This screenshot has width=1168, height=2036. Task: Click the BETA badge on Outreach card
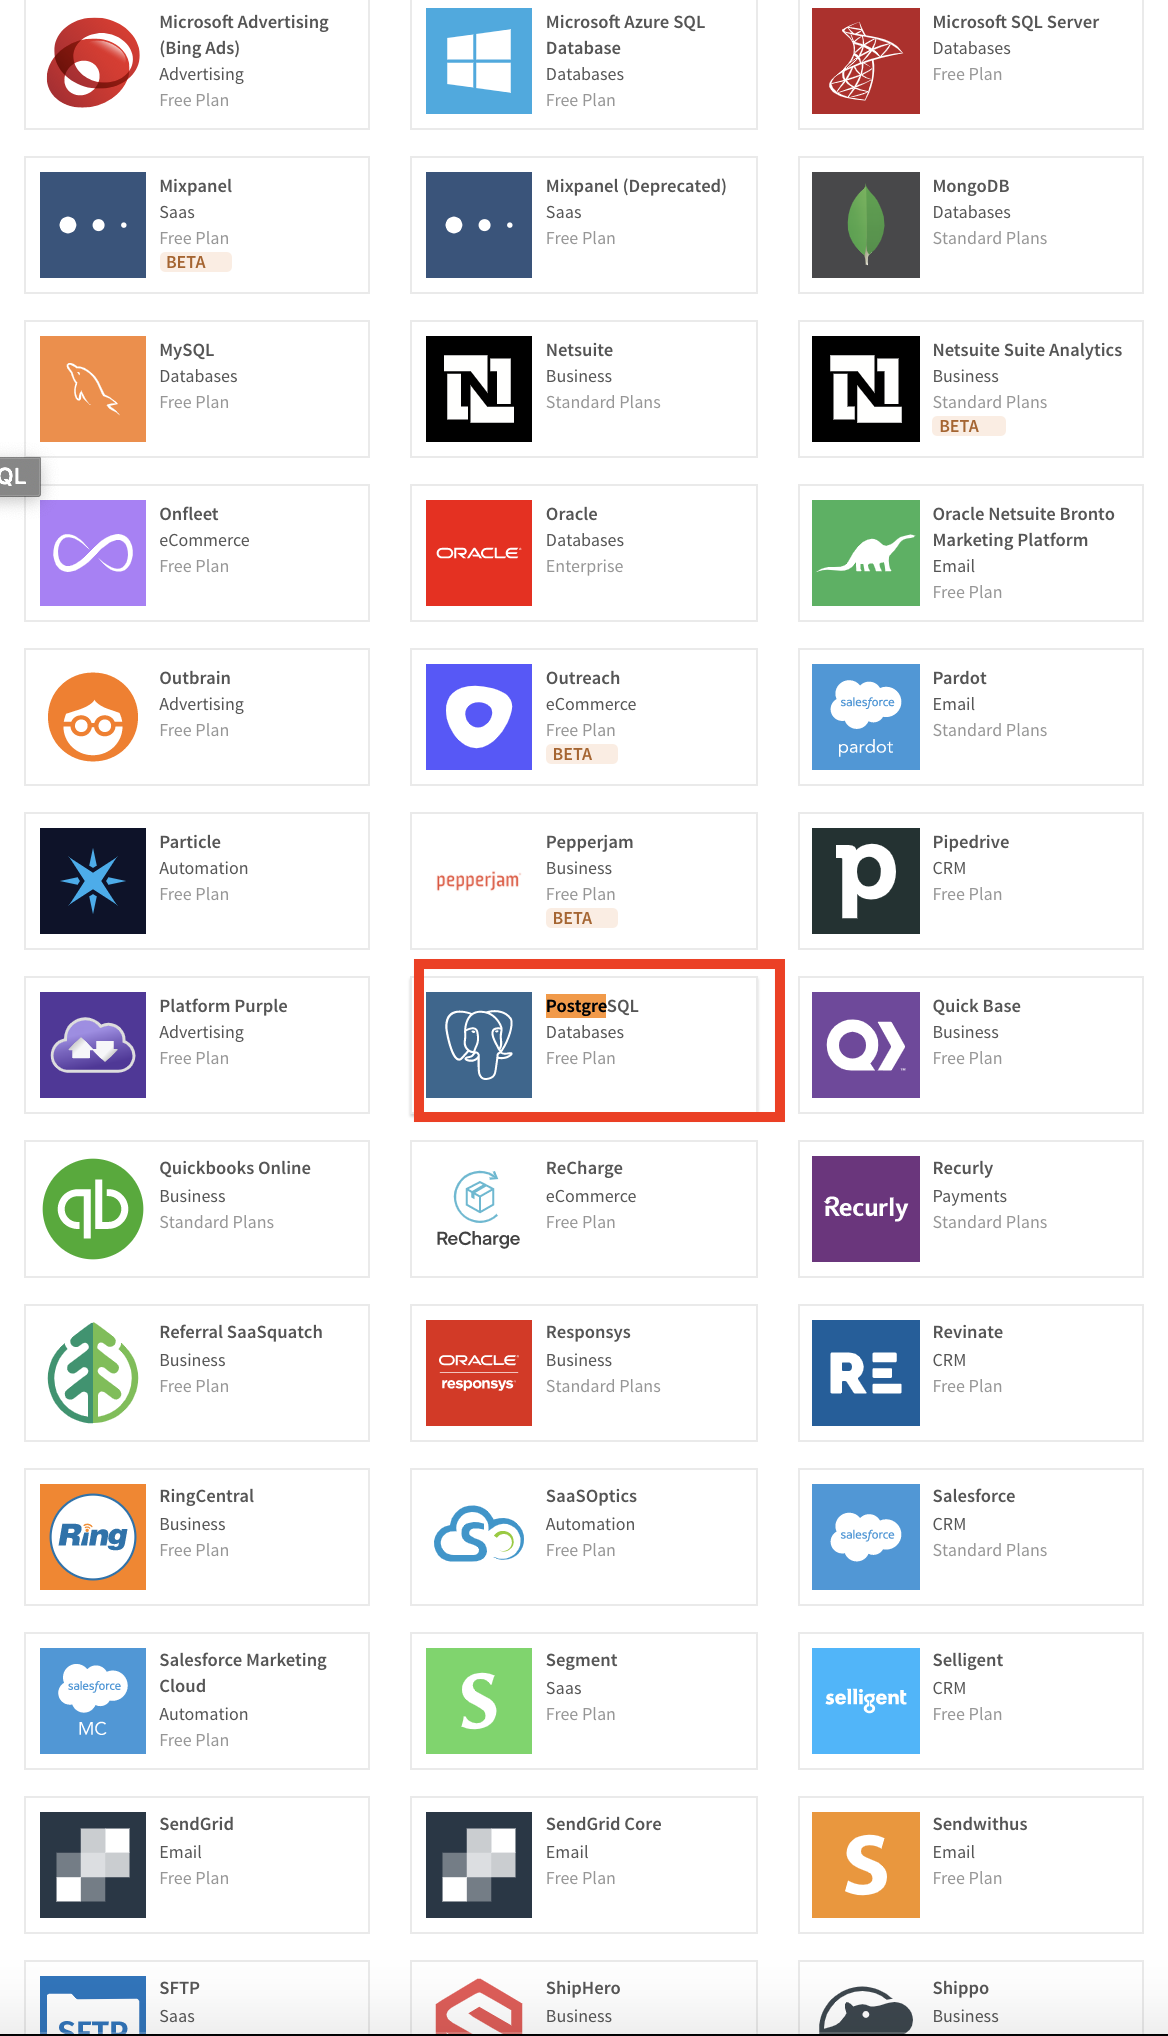pyautogui.click(x=582, y=754)
